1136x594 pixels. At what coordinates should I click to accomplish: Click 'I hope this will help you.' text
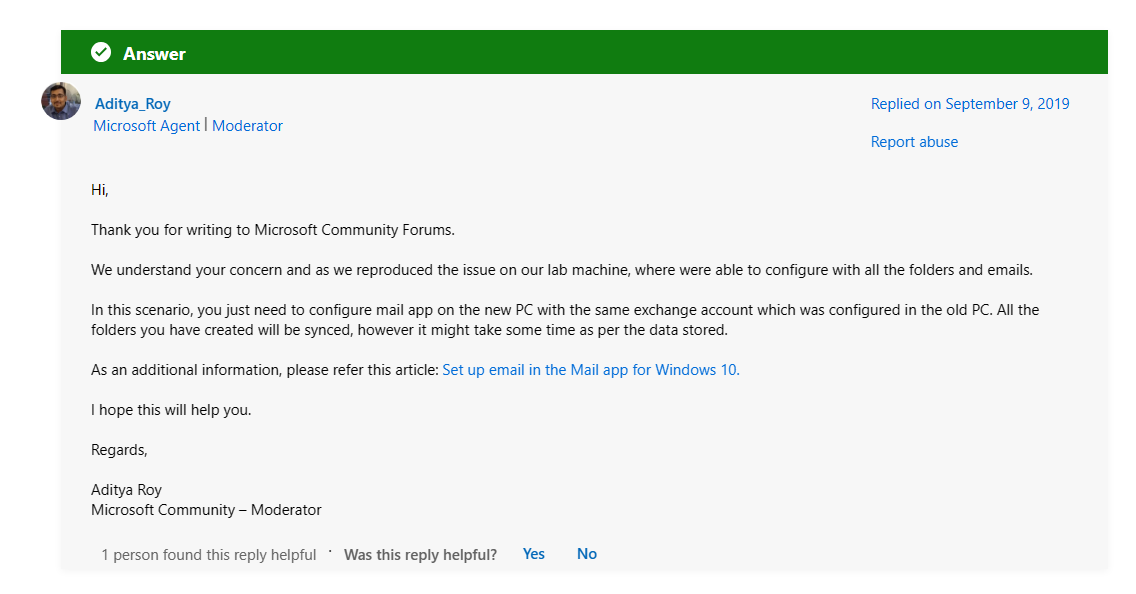[171, 409]
